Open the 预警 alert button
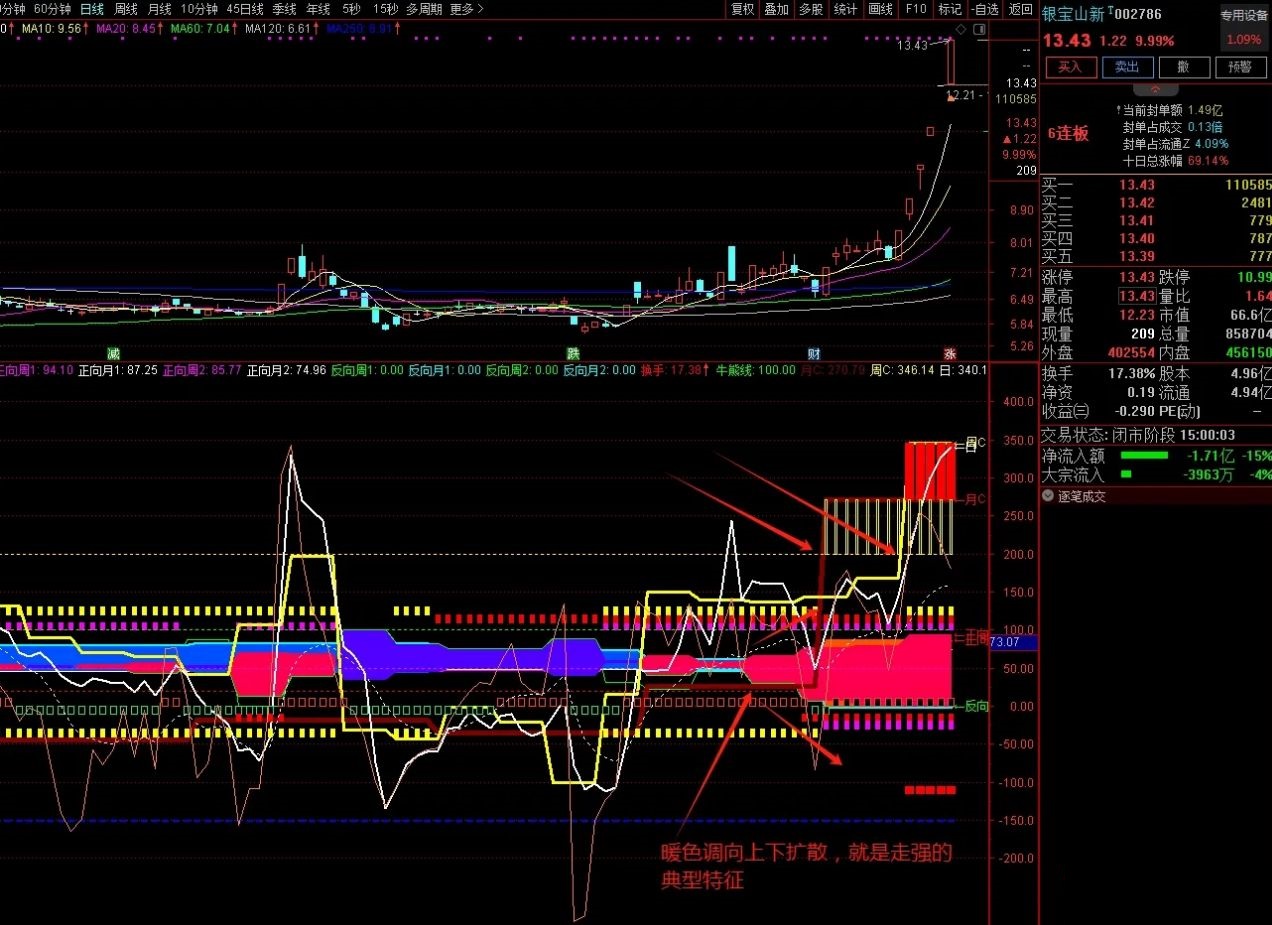The width and height of the screenshot is (1272, 925). click(1240, 67)
